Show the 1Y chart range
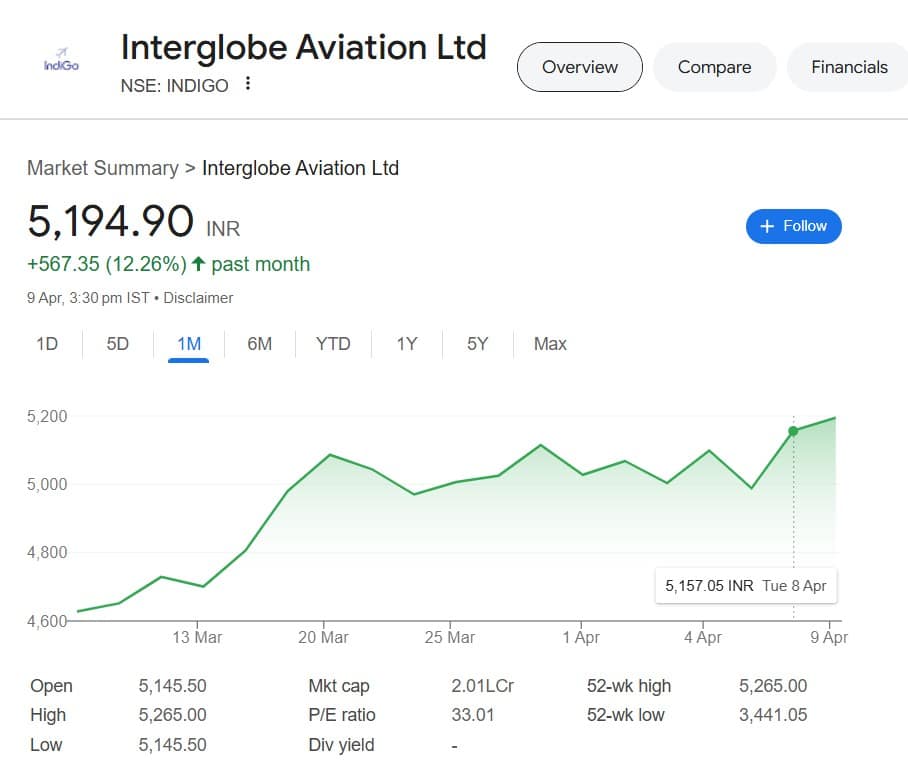908x771 pixels. pyautogui.click(x=407, y=344)
